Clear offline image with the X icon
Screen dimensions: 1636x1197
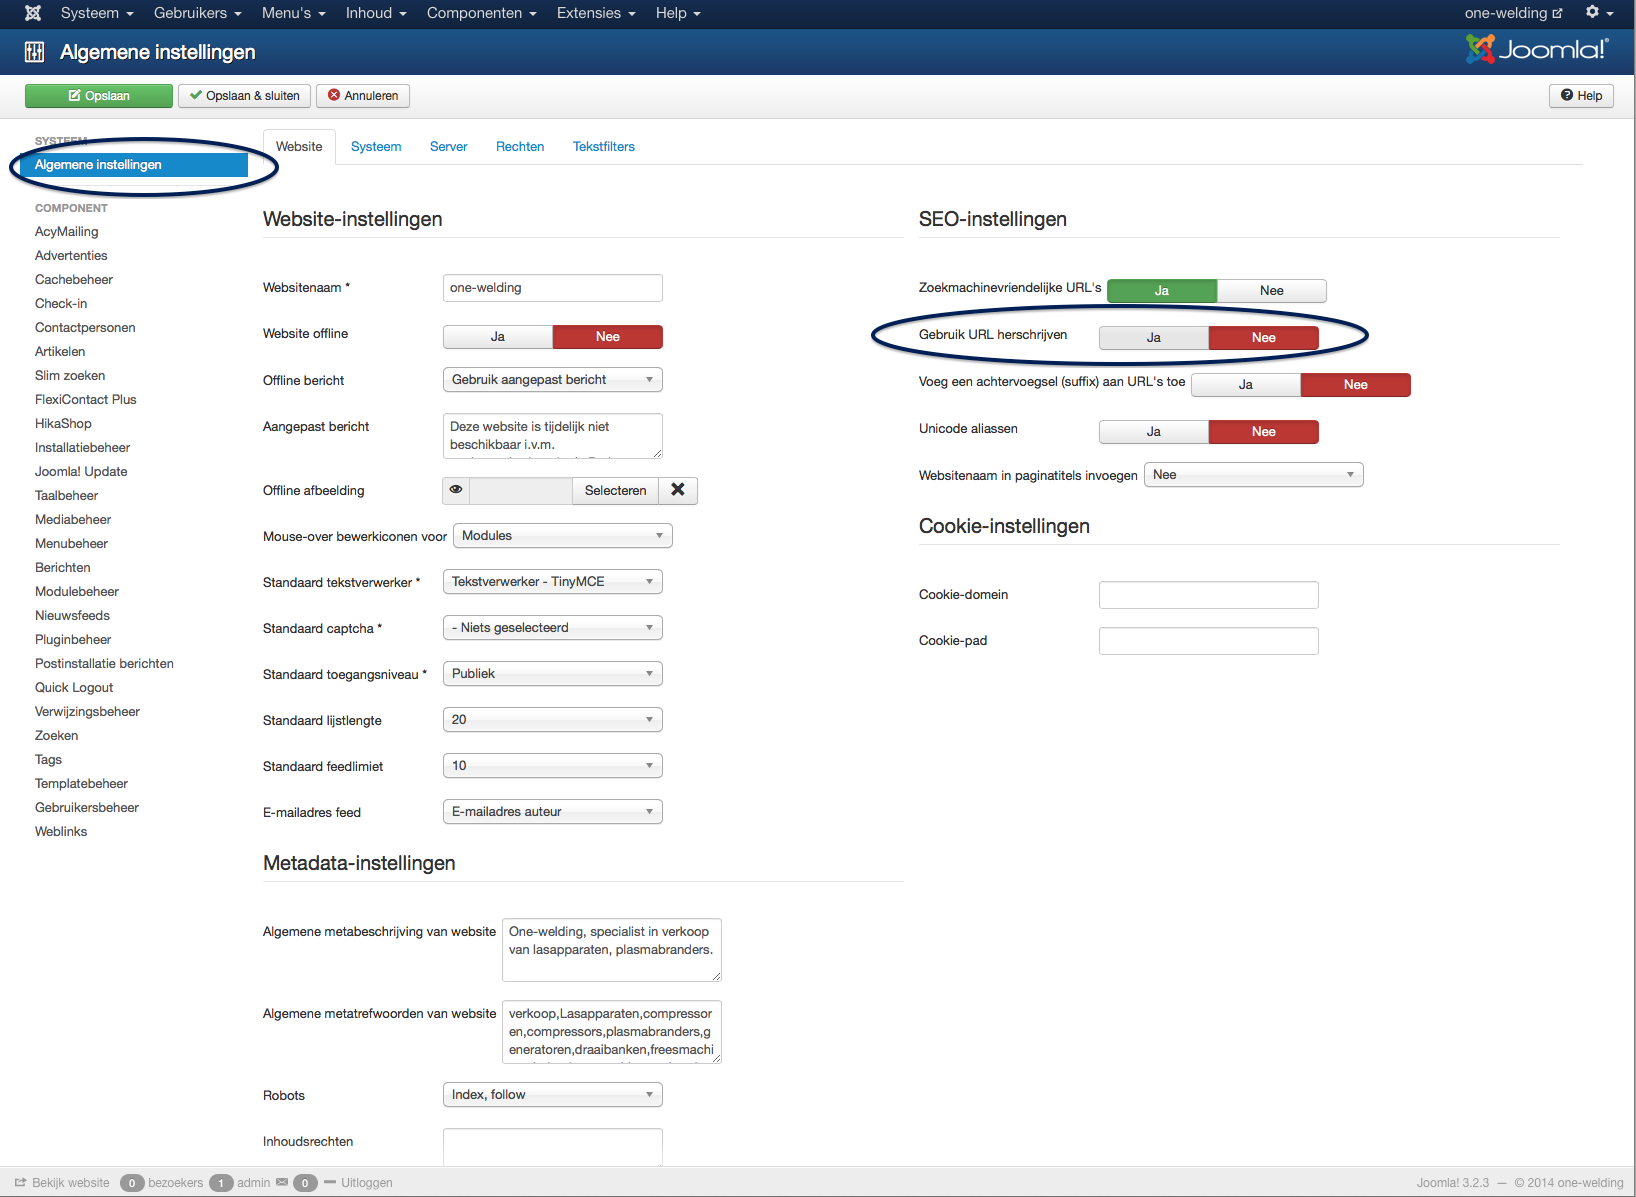tap(678, 490)
